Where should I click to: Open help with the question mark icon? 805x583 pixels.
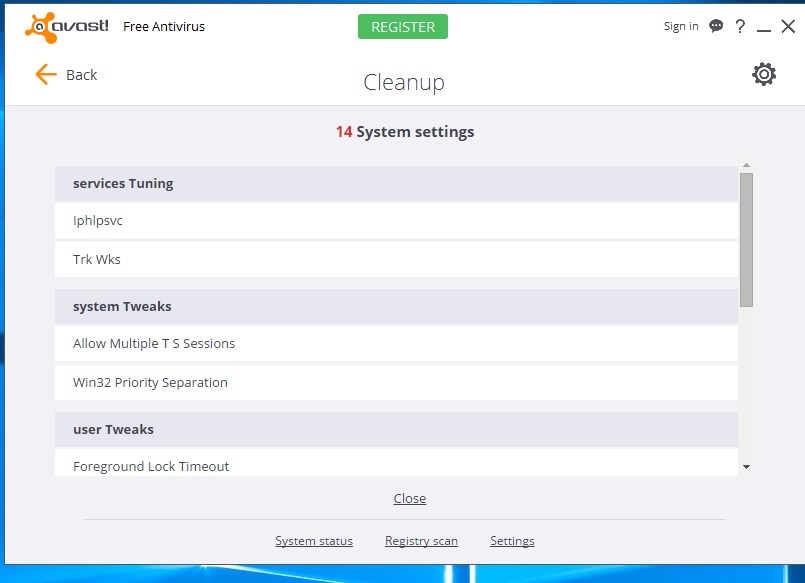pos(740,26)
